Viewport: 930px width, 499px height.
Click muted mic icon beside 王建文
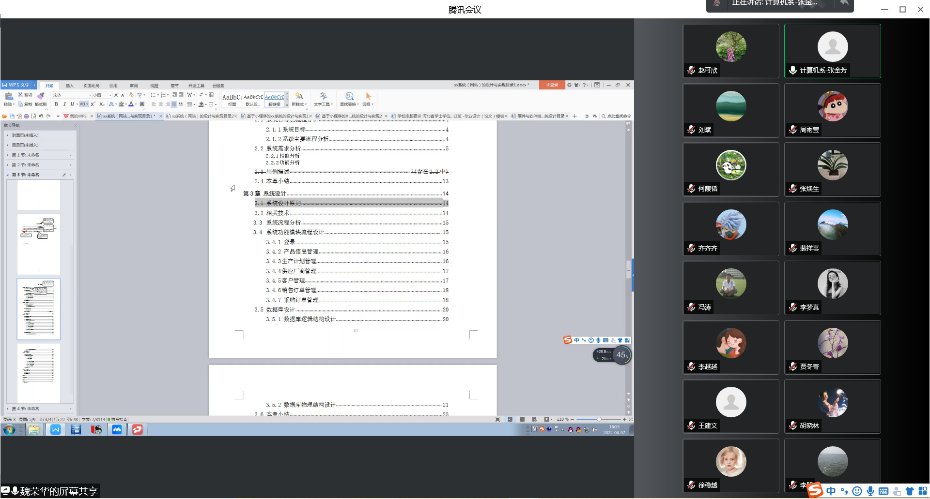coord(691,425)
